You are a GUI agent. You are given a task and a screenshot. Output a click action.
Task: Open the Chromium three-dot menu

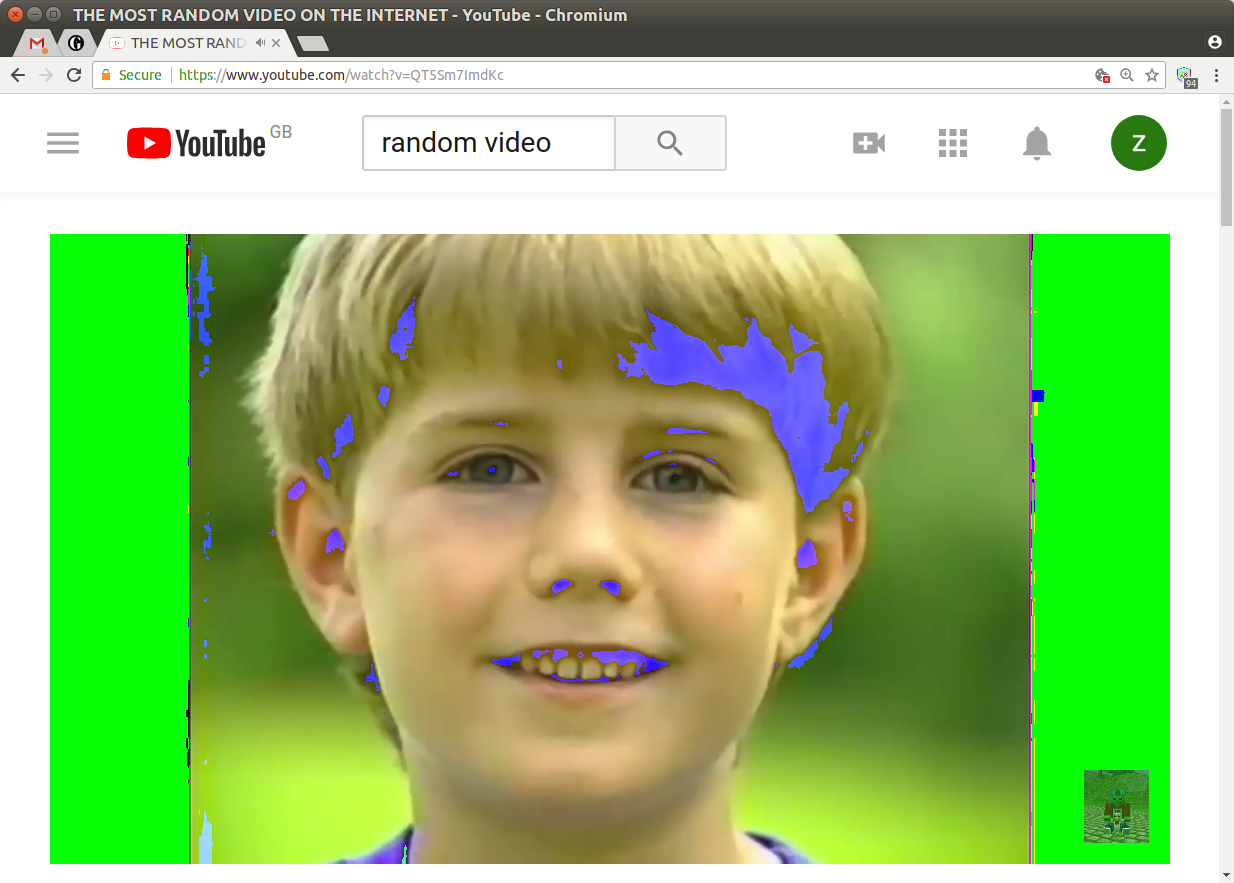point(1216,75)
